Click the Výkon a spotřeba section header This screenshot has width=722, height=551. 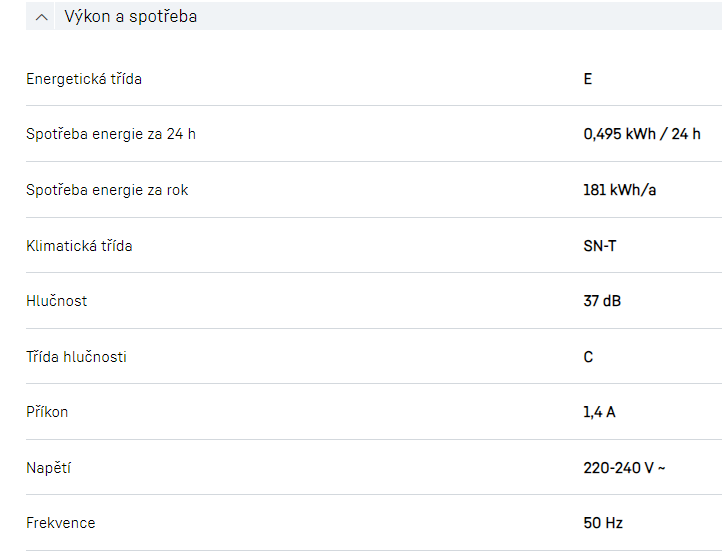(130, 17)
